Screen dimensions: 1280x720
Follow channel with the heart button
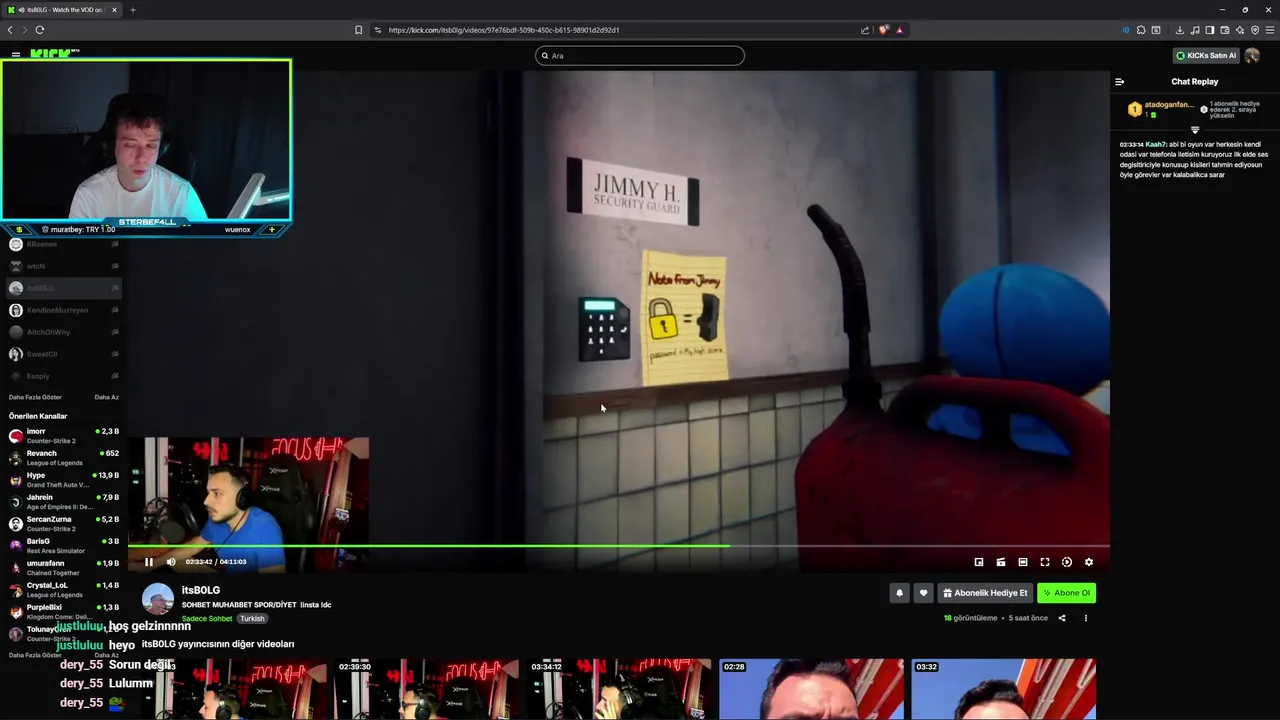[x=923, y=593]
